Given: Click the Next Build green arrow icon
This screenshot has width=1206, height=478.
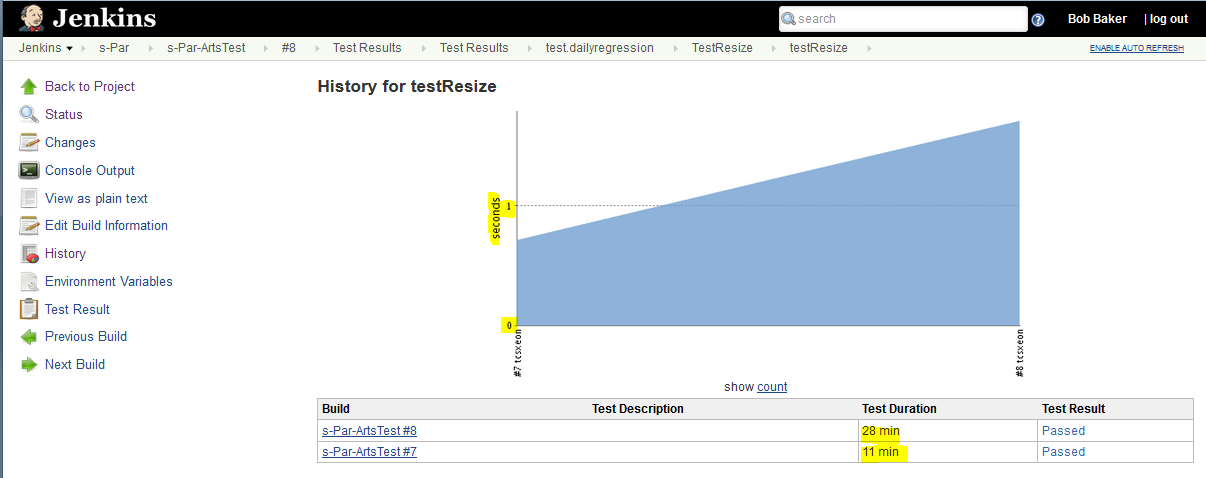Looking at the screenshot, I should pos(29,364).
